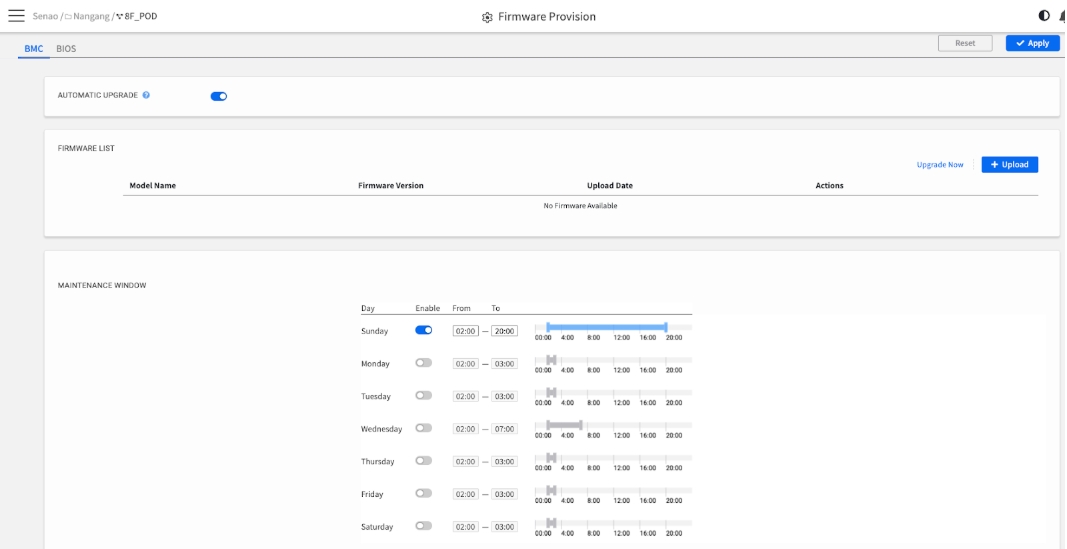Click the 8F_POD network icon in breadcrumb
The image size is (1067, 549).
[x=120, y=17]
